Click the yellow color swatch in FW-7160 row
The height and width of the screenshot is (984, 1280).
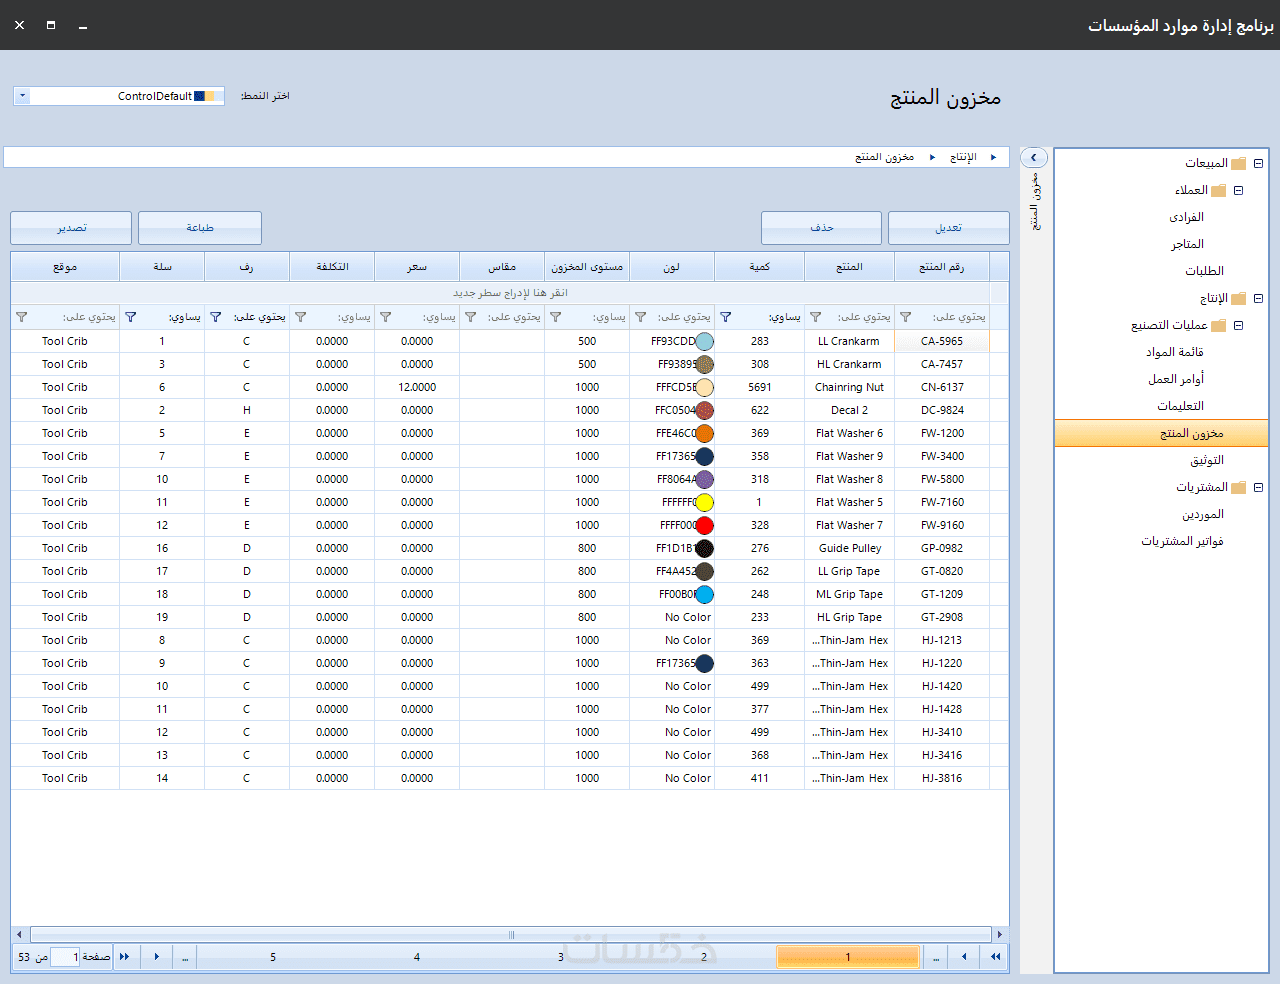pyautogui.click(x=705, y=502)
